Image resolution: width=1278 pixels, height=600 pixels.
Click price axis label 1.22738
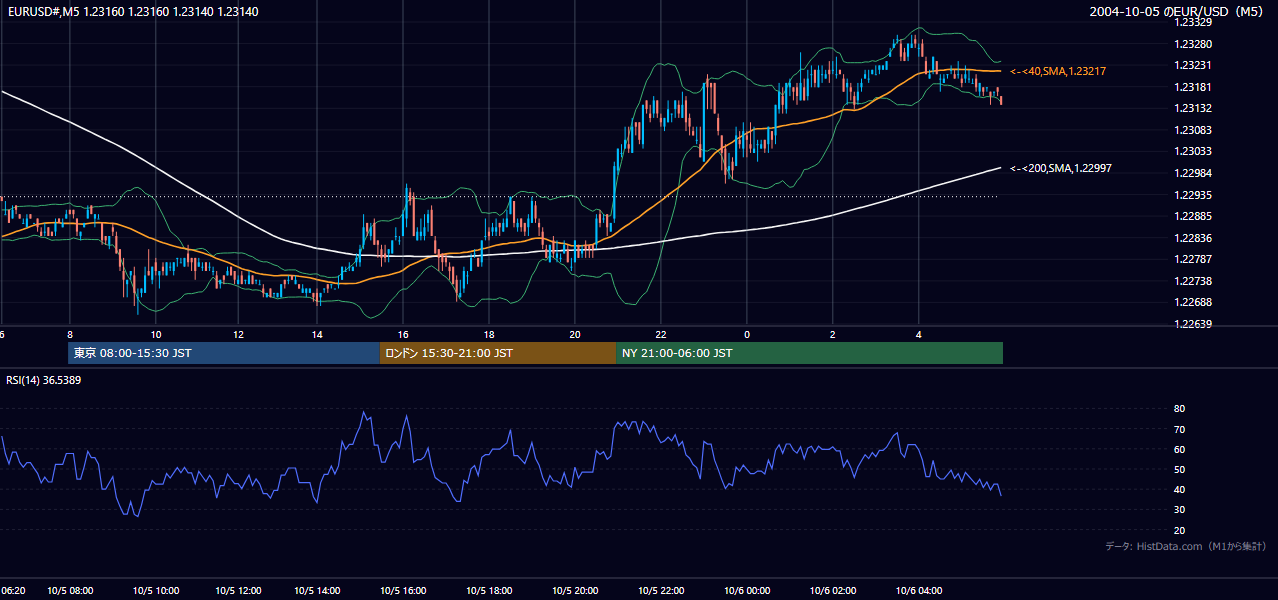[1192, 281]
